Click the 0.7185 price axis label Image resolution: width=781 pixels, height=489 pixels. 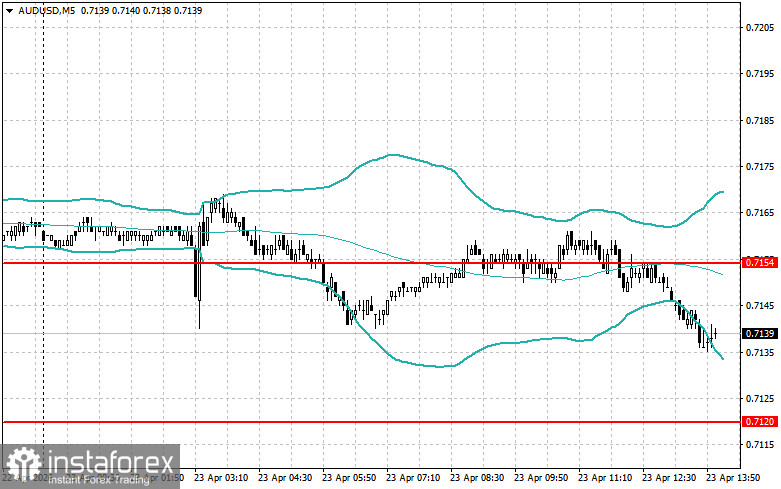tap(760, 121)
